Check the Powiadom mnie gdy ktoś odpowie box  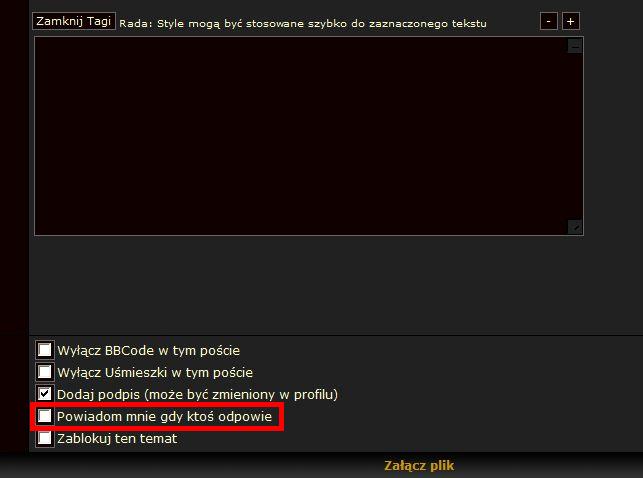point(45,416)
